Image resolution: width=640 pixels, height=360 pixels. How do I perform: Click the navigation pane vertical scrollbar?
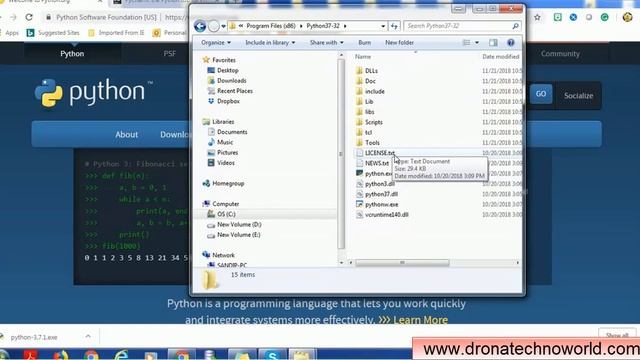click(341, 154)
